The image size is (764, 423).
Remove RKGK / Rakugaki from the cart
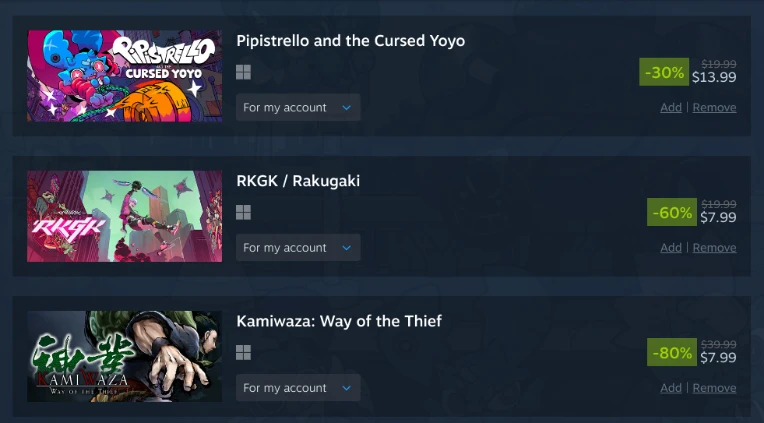[x=714, y=248]
